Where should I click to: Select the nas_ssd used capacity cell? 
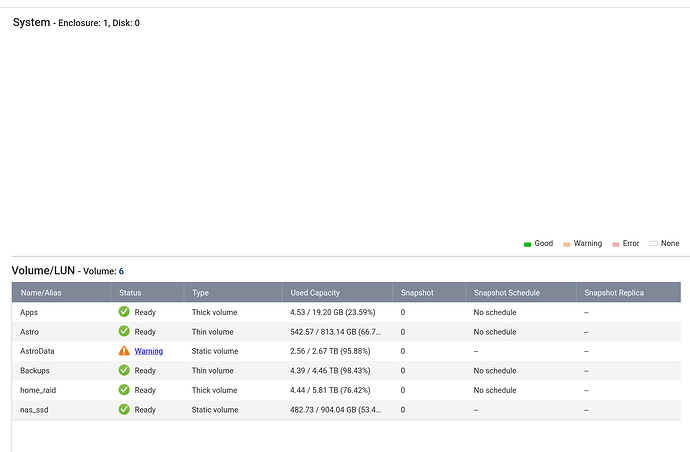[x=332, y=410]
